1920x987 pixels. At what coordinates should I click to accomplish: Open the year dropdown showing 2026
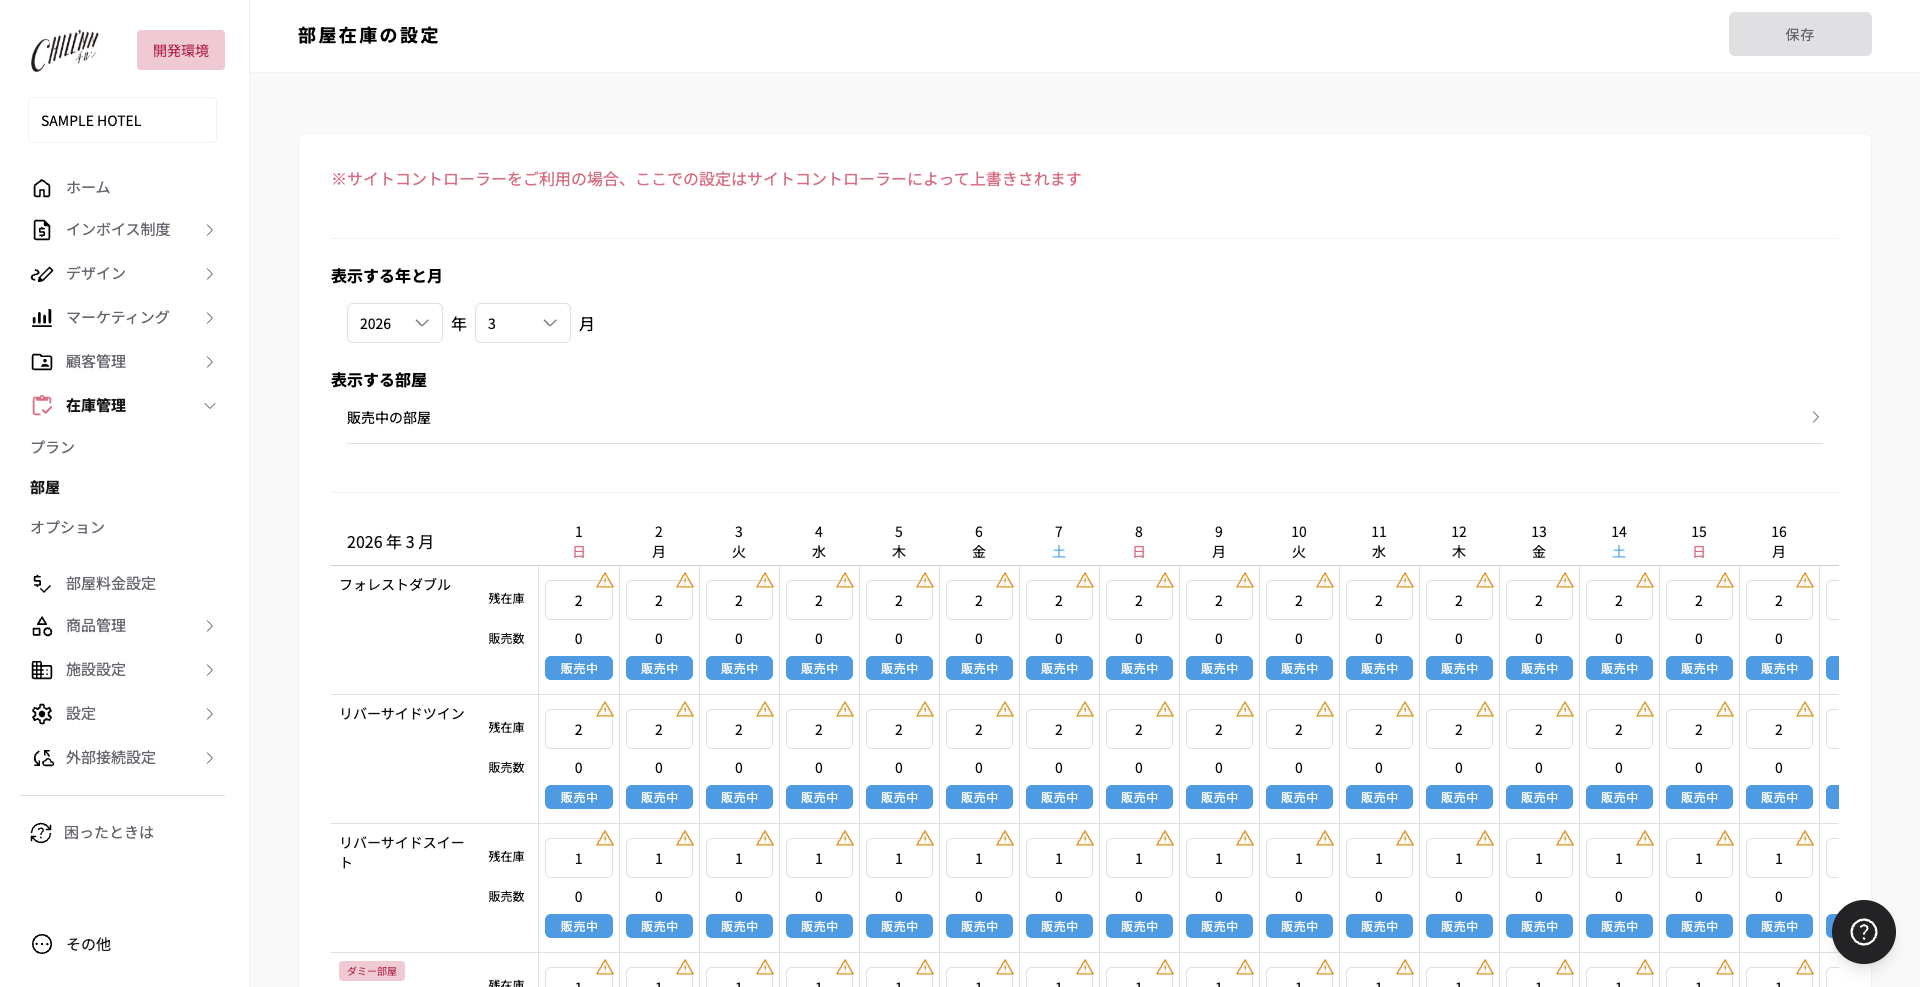point(394,323)
